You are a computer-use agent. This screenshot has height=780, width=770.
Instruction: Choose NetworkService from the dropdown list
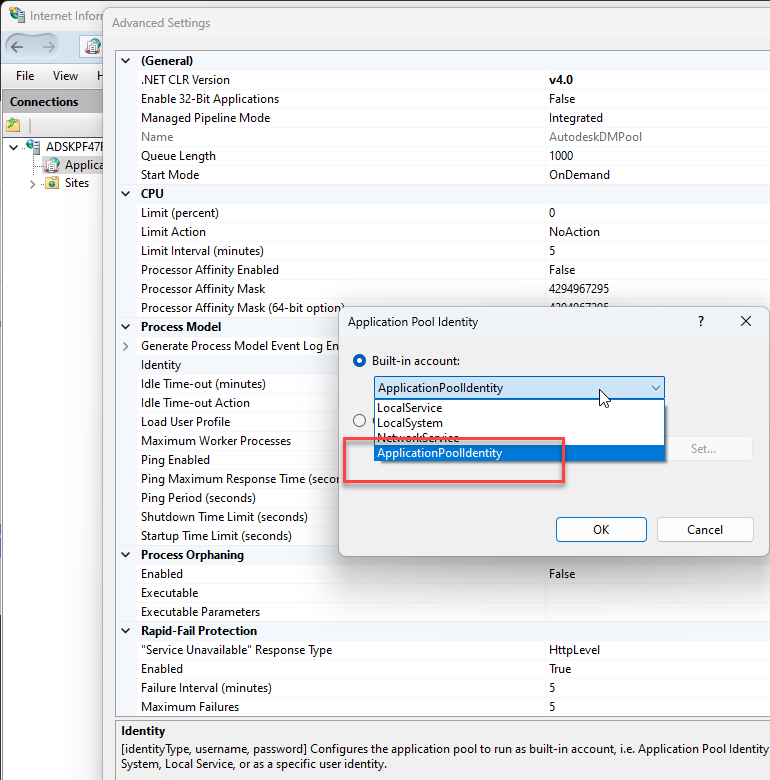pos(519,438)
